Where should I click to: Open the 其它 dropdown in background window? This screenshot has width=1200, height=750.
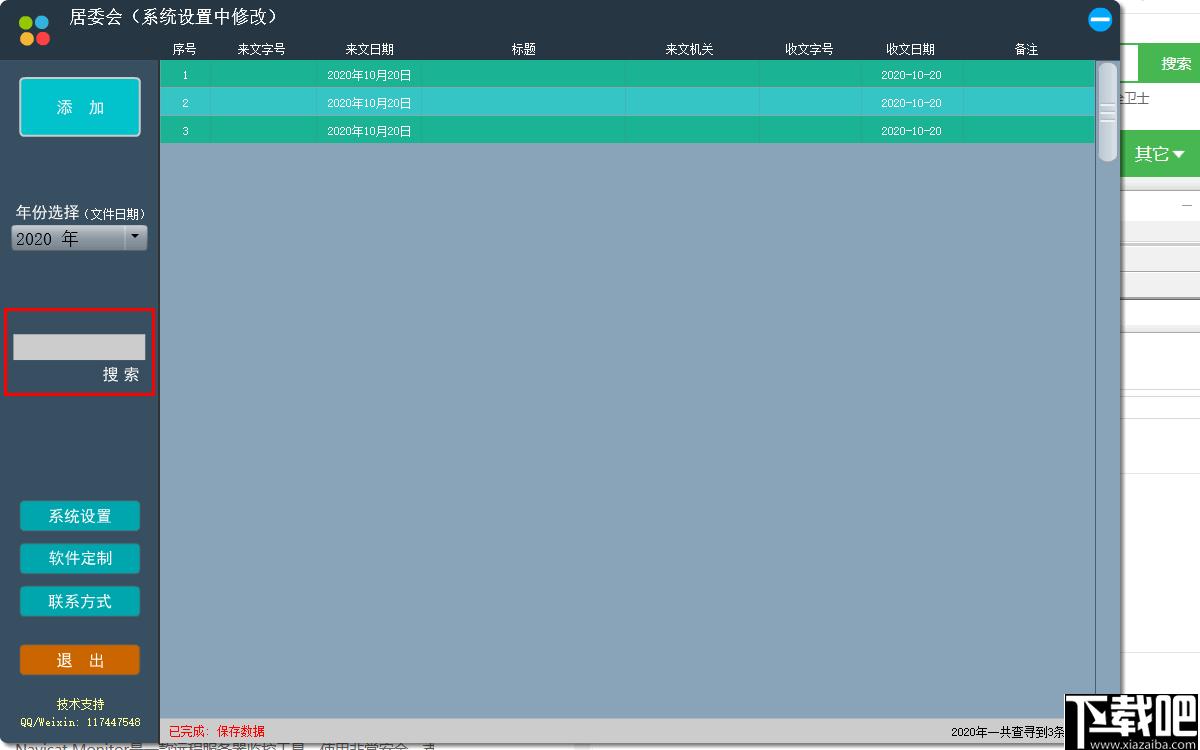(x=1160, y=154)
